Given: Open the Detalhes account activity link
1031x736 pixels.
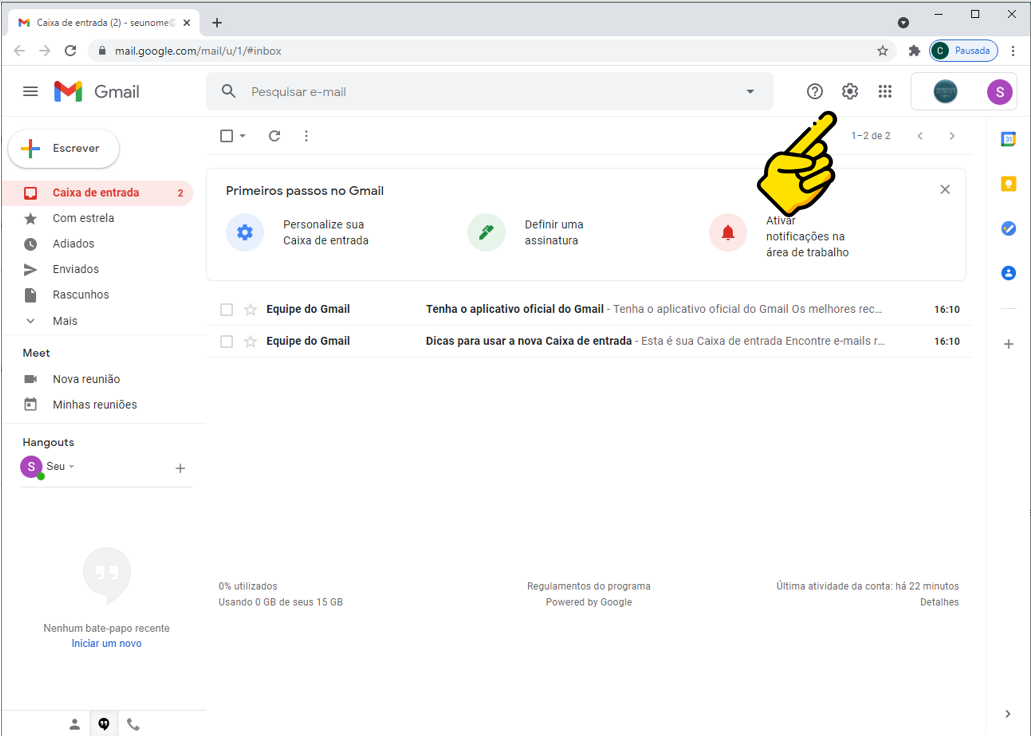Looking at the screenshot, I should 939,602.
